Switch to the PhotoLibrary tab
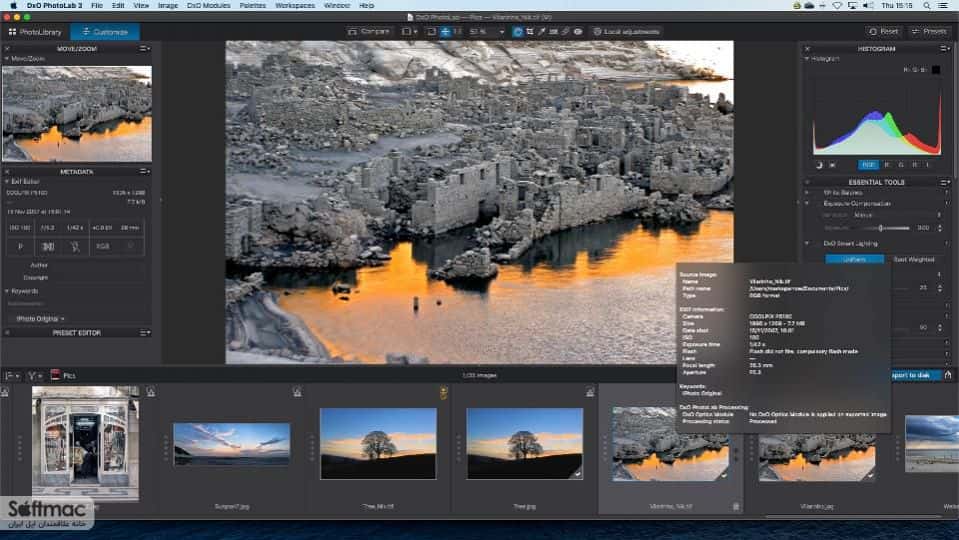 coord(35,32)
